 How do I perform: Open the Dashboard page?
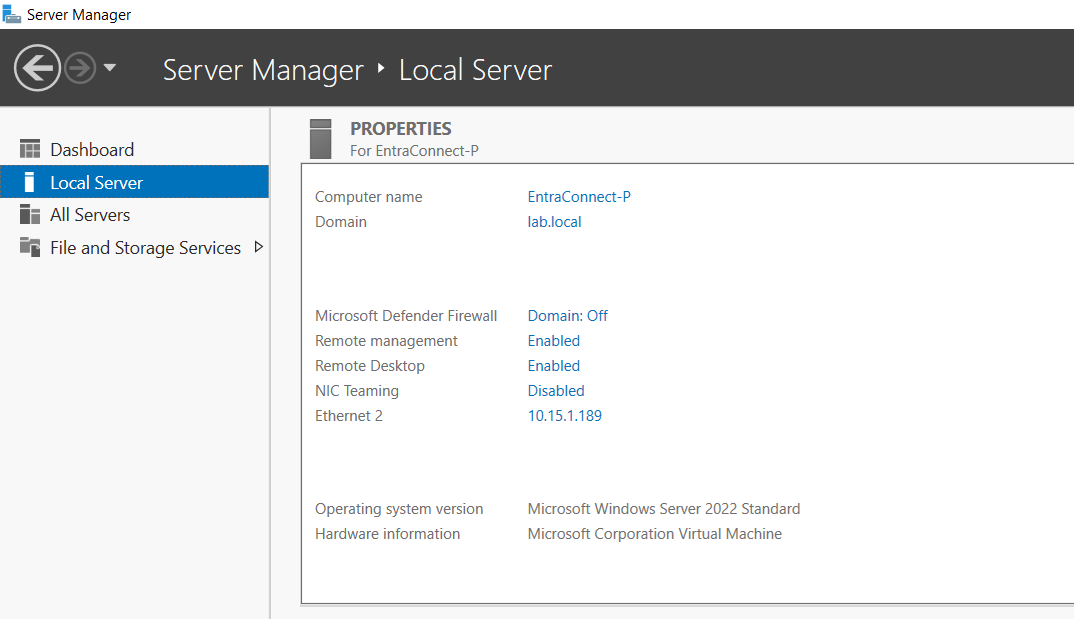pos(92,149)
